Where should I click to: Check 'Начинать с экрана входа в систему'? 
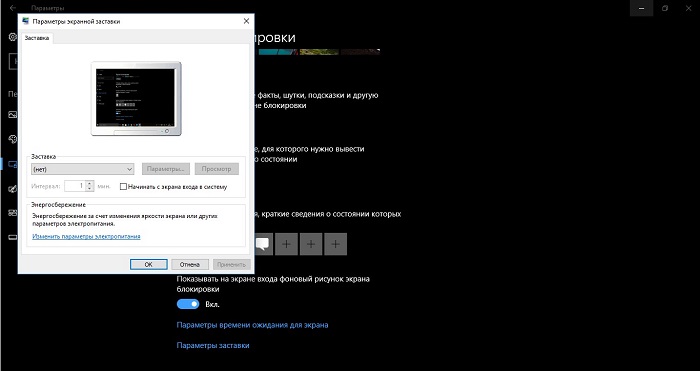(124, 187)
